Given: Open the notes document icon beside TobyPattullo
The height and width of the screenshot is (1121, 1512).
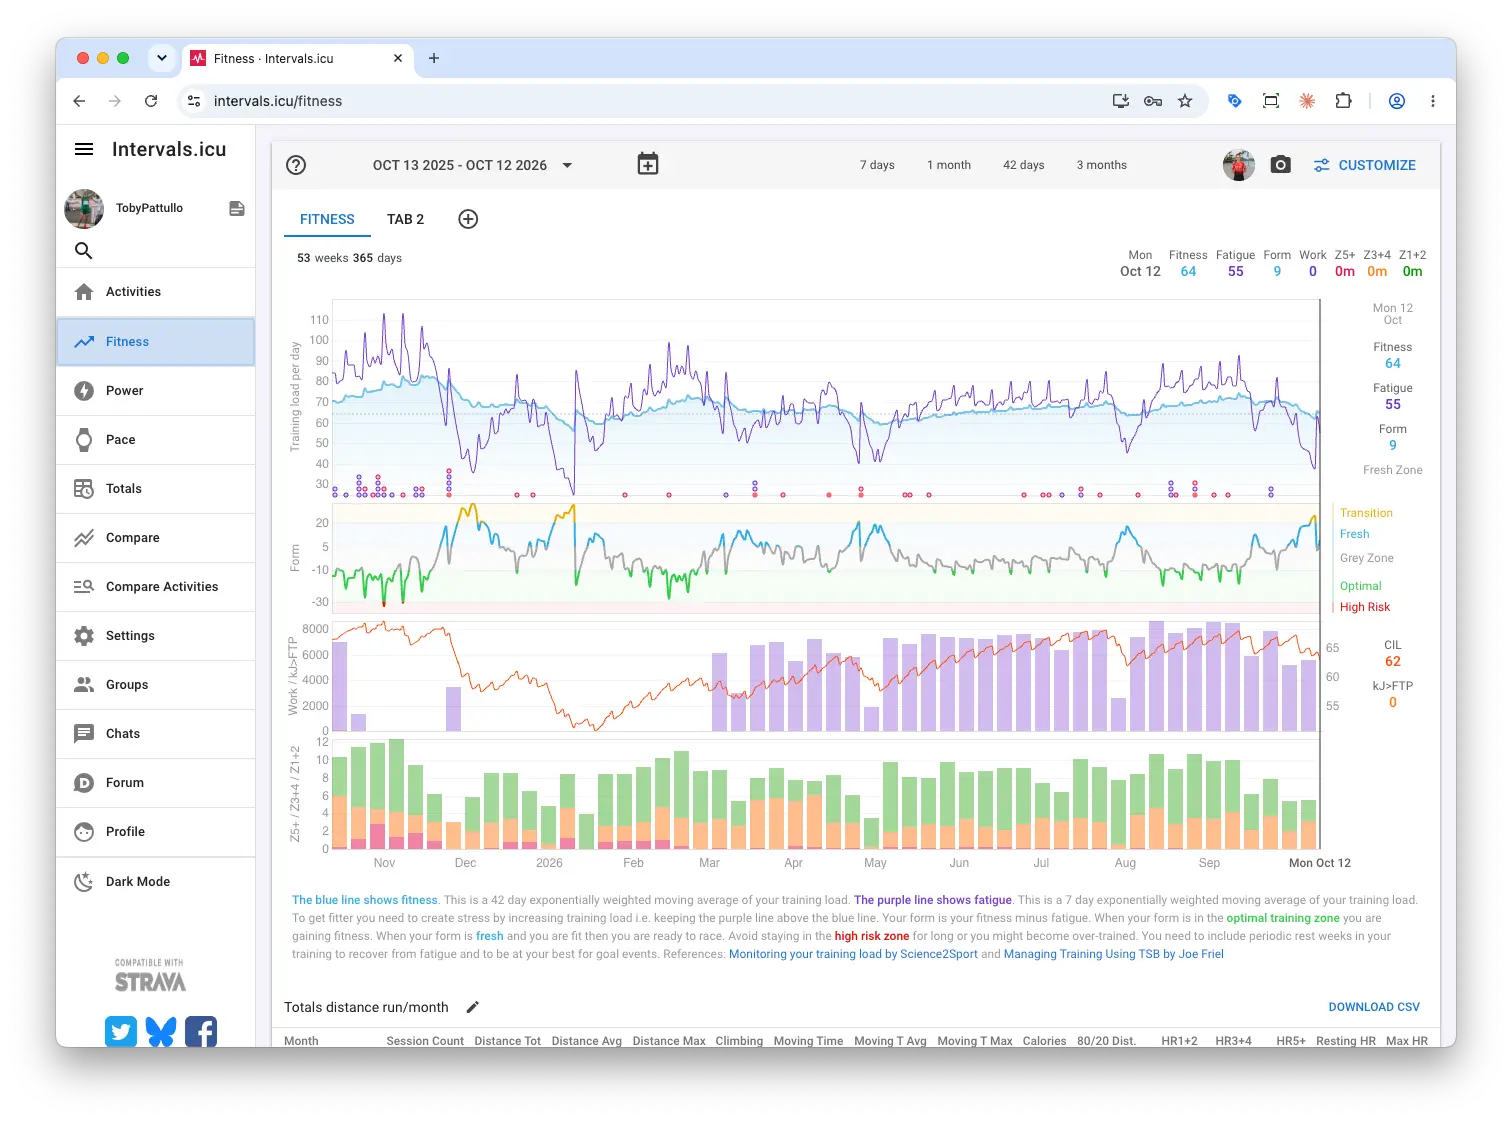Looking at the screenshot, I should (237, 208).
